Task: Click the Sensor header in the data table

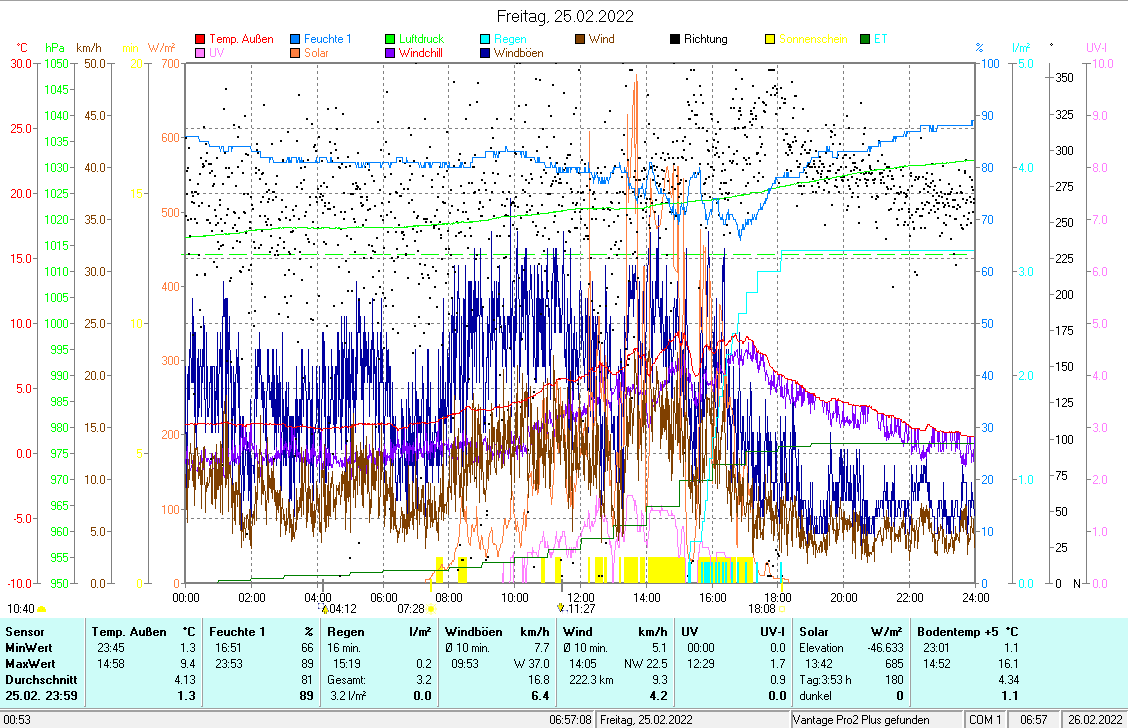Action: tap(24, 632)
